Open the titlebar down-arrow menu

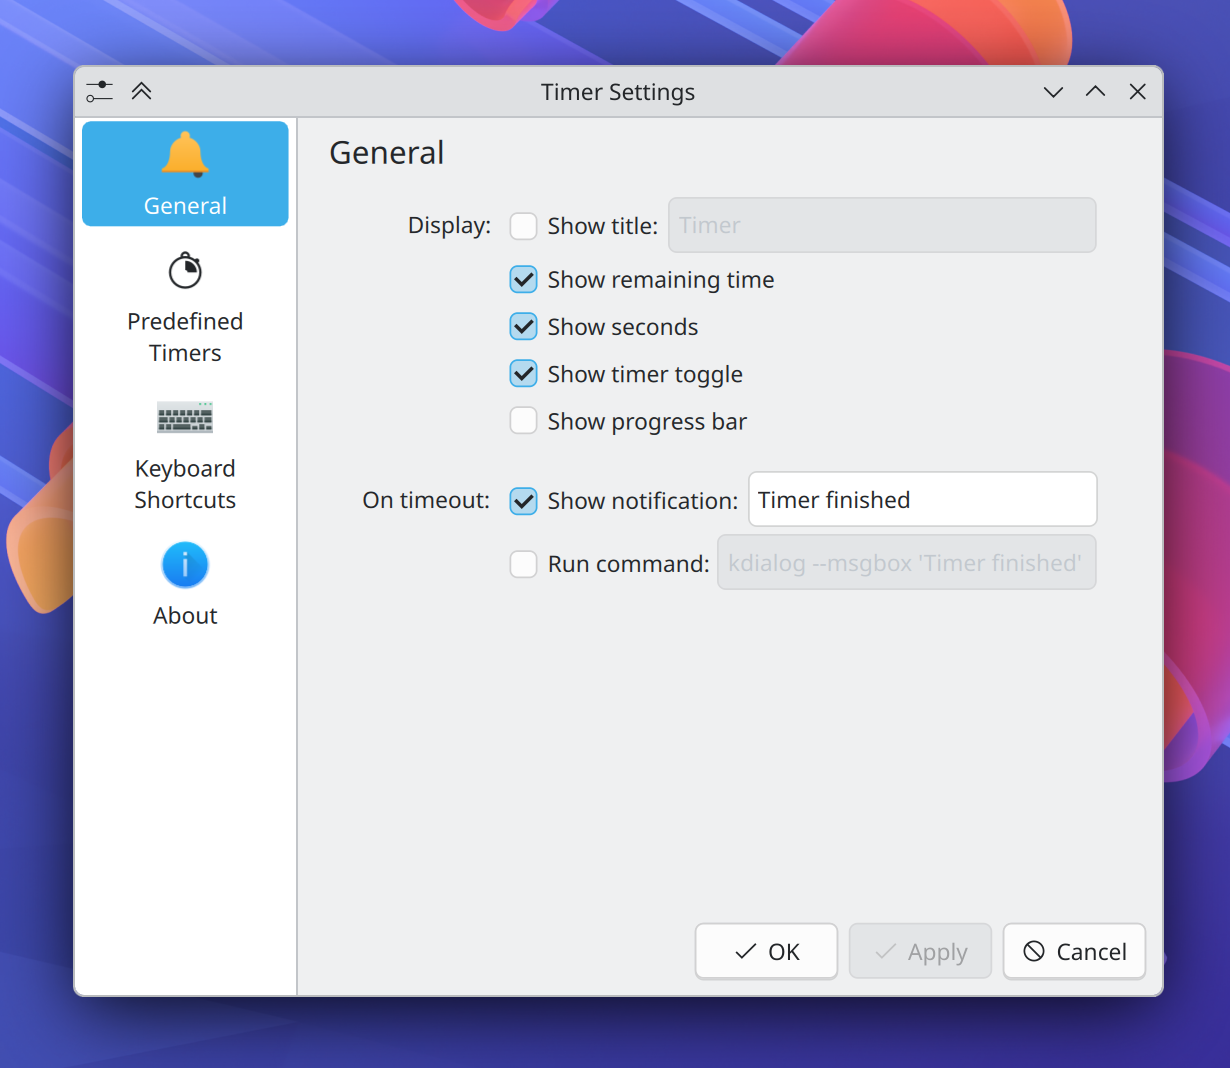pos(1053,91)
